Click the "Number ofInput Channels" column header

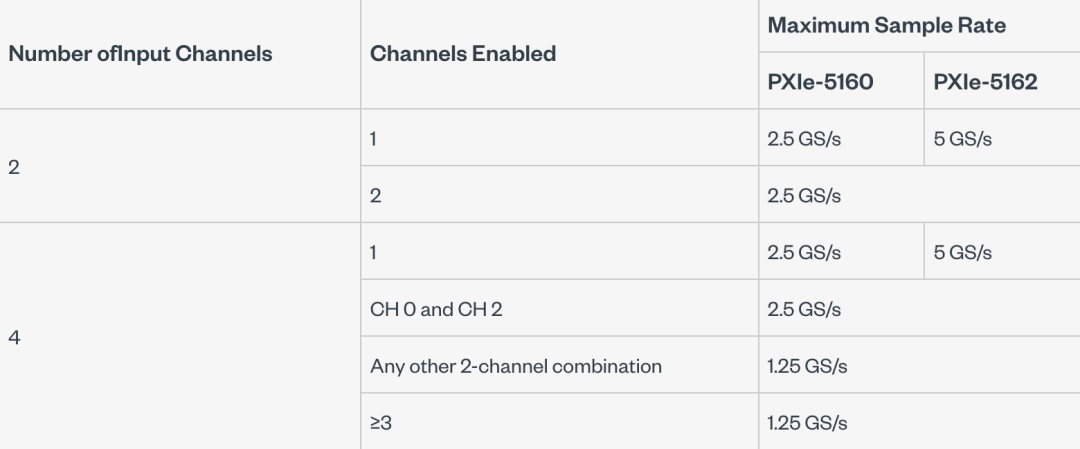point(141,54)
